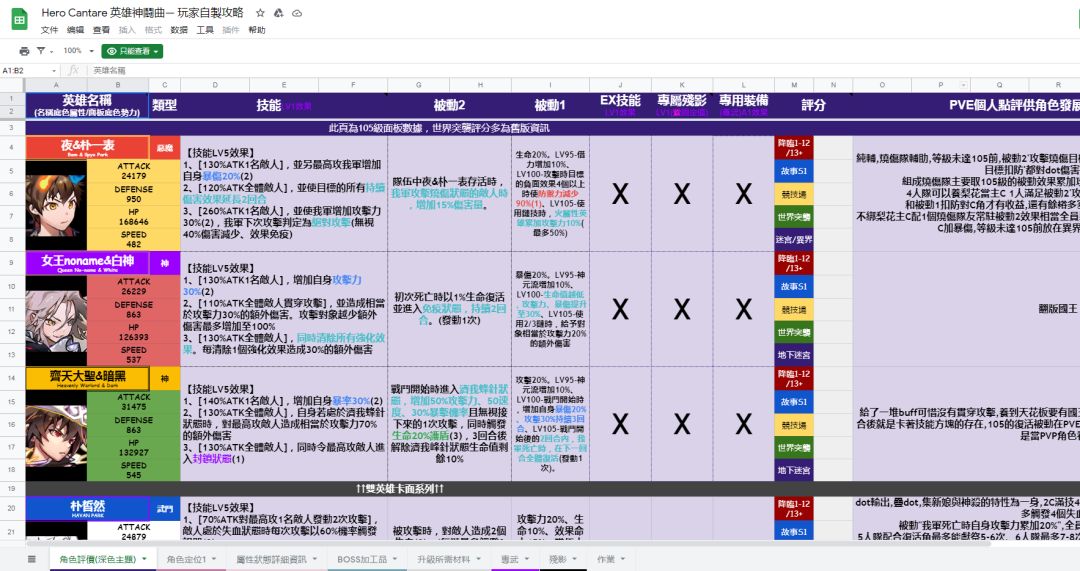This screenshot has height=571, width=1080.
Task: Click the purple 女王noname&白神 name cell
Action: [x=87, y=263]
